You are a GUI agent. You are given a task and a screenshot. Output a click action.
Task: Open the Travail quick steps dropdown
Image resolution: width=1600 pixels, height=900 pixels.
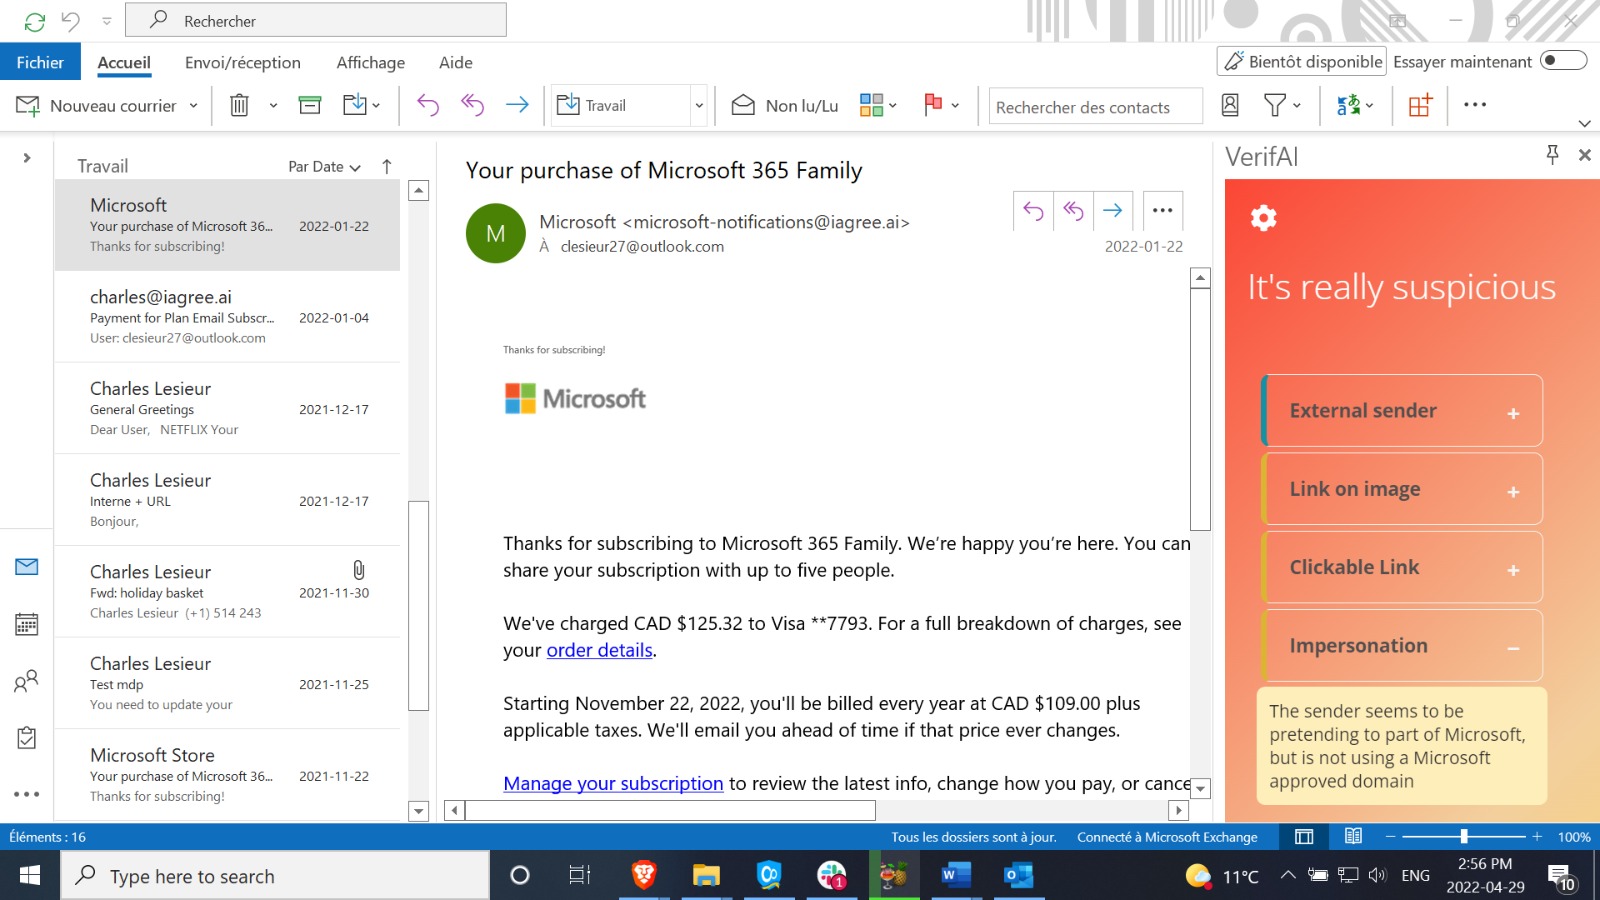point(699,105)
